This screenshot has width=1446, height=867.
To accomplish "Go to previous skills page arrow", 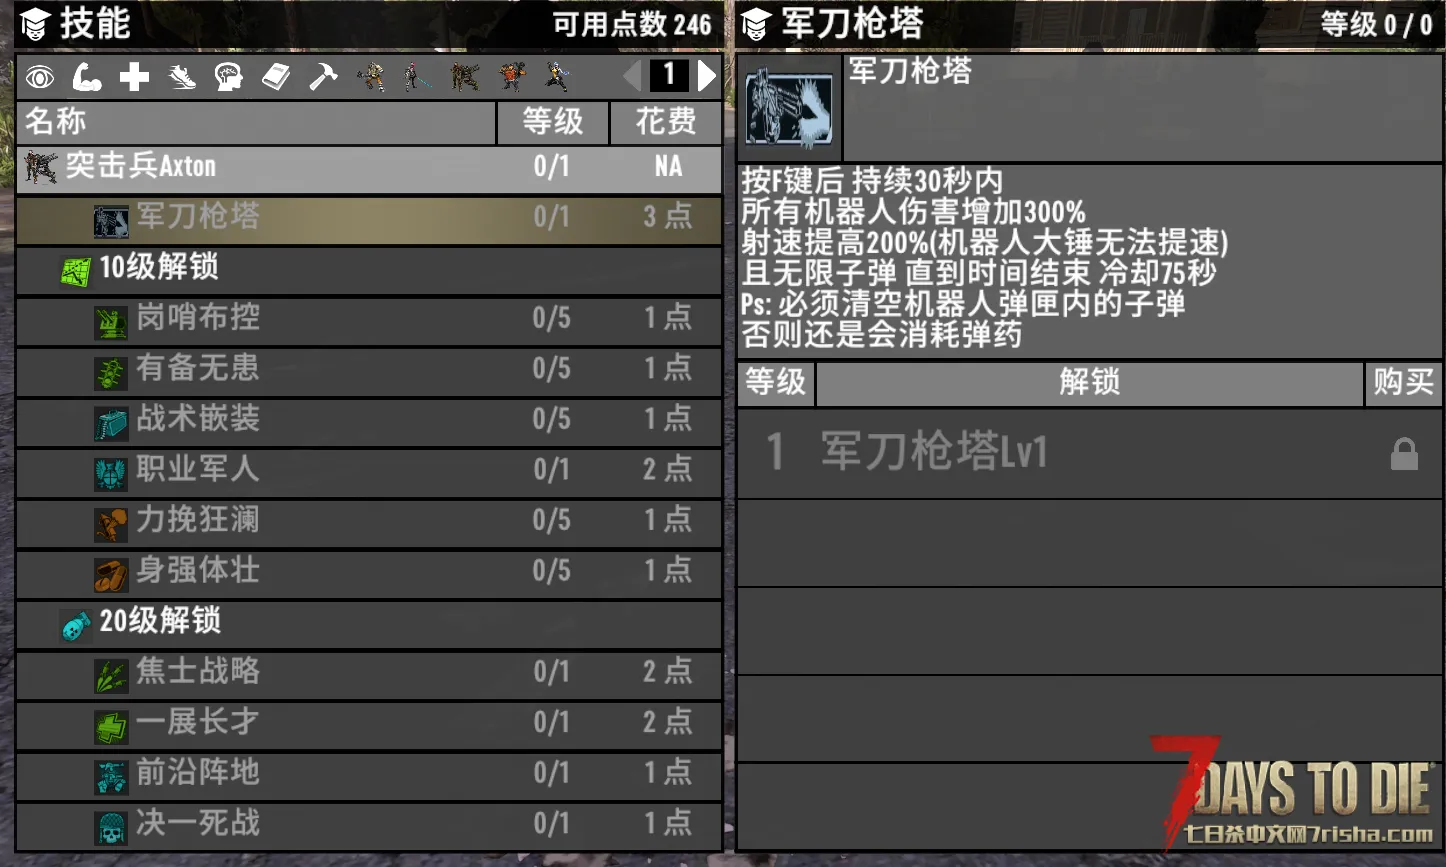I will [x=633, y=75].
